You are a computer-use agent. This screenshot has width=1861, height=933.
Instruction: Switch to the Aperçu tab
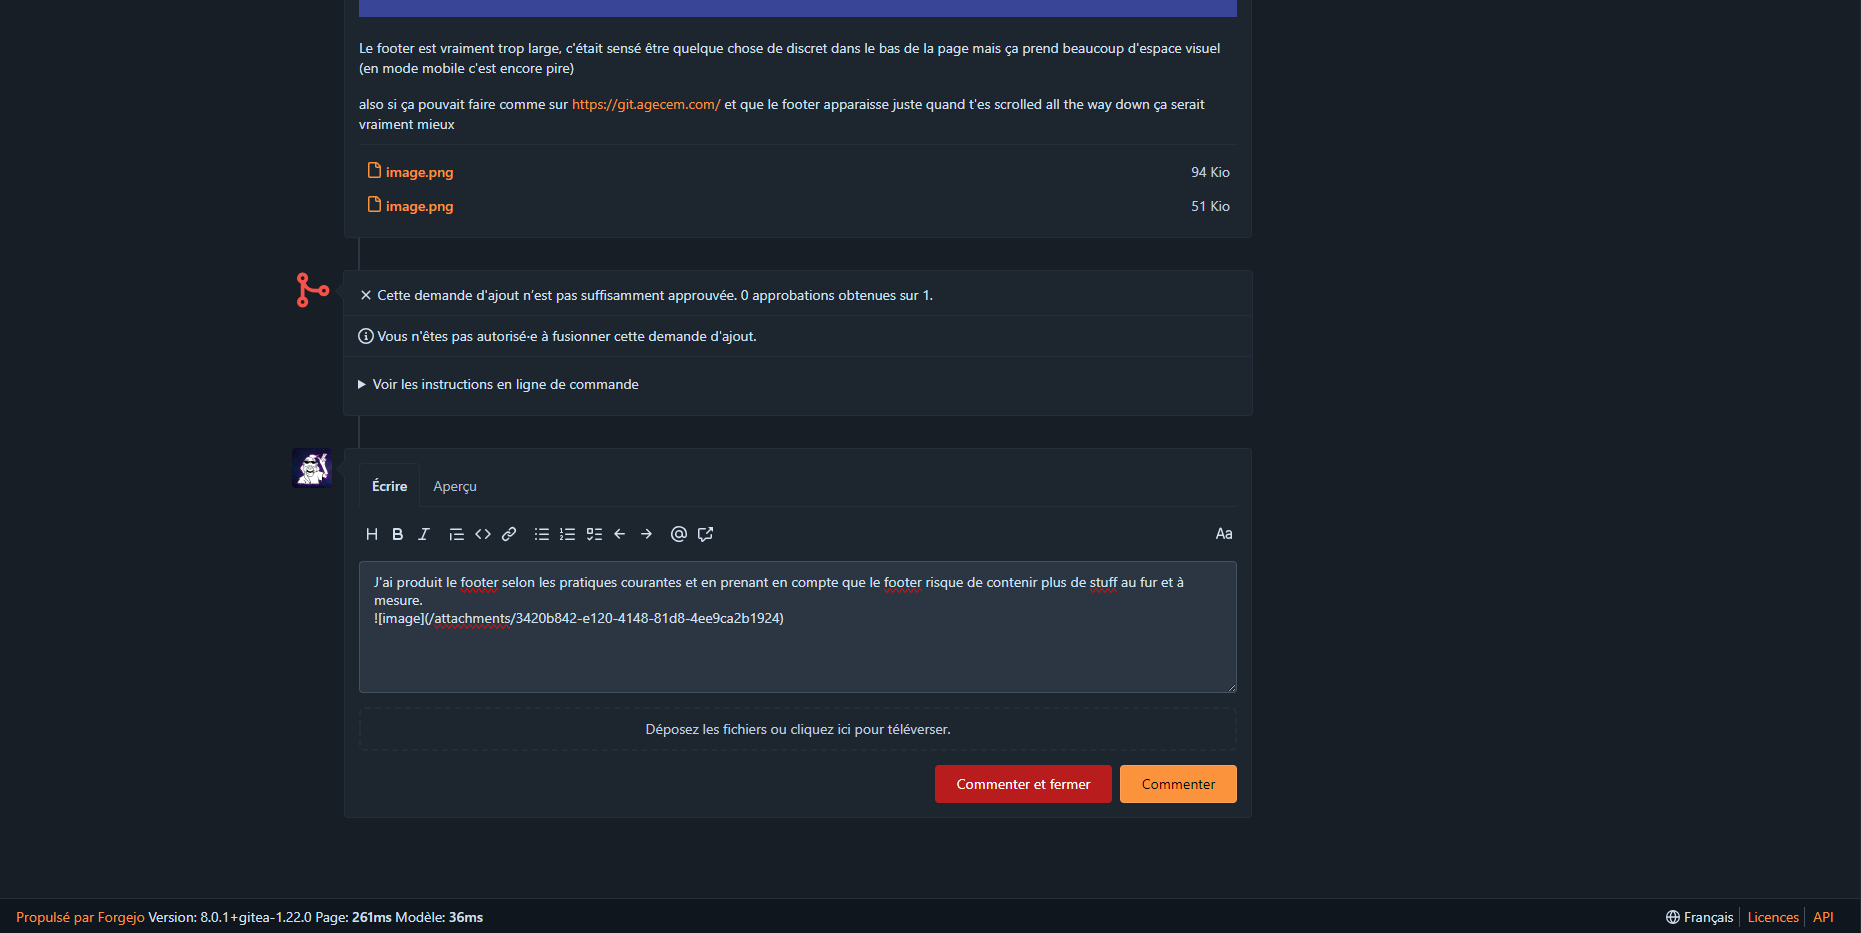click(x=455, y=486)
